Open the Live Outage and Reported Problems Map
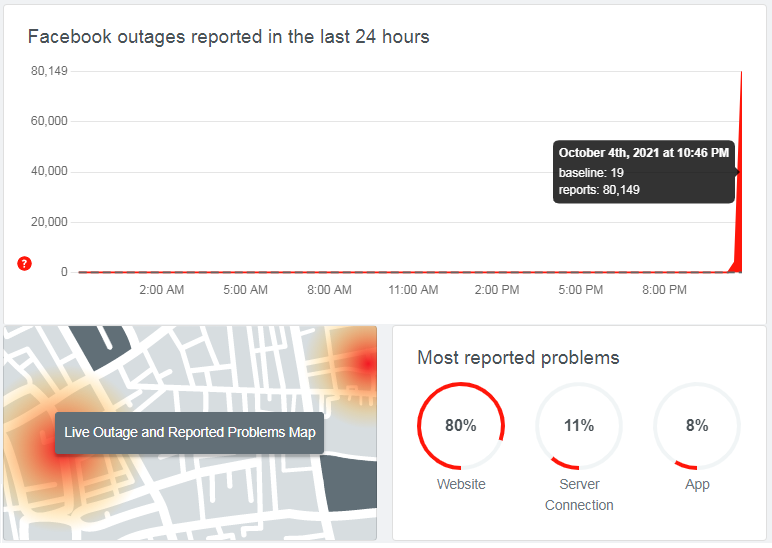This screenshot has height=548, width=772. pyautogui.click(x=190, y=432)
